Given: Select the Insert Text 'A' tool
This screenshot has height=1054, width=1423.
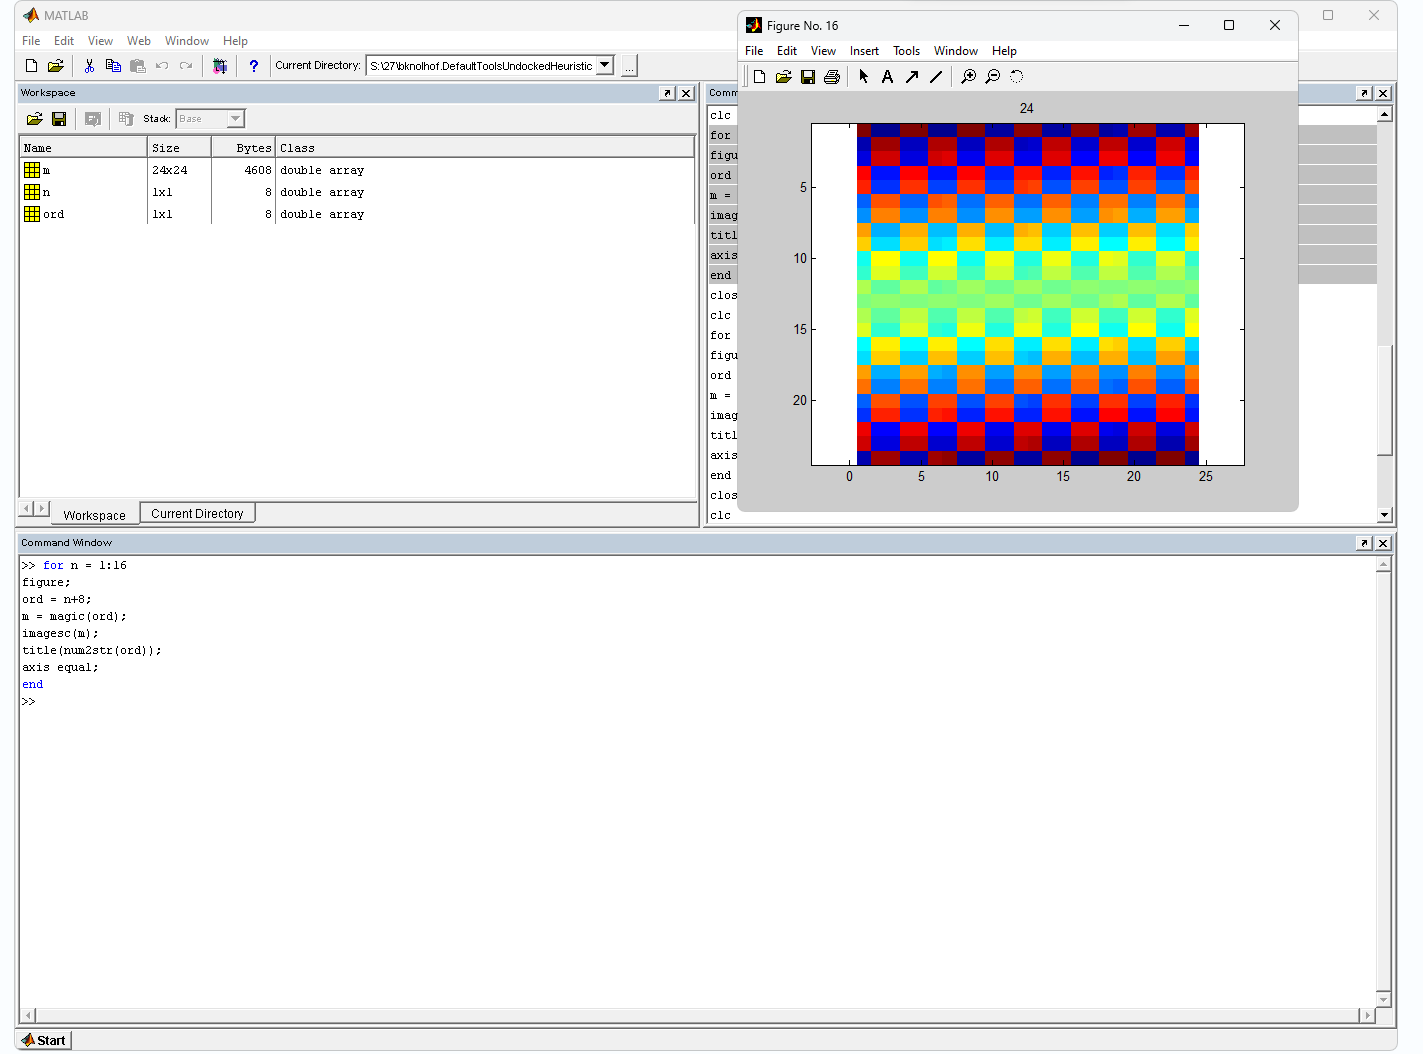Looking at the screenshot, I should [887, 77].
